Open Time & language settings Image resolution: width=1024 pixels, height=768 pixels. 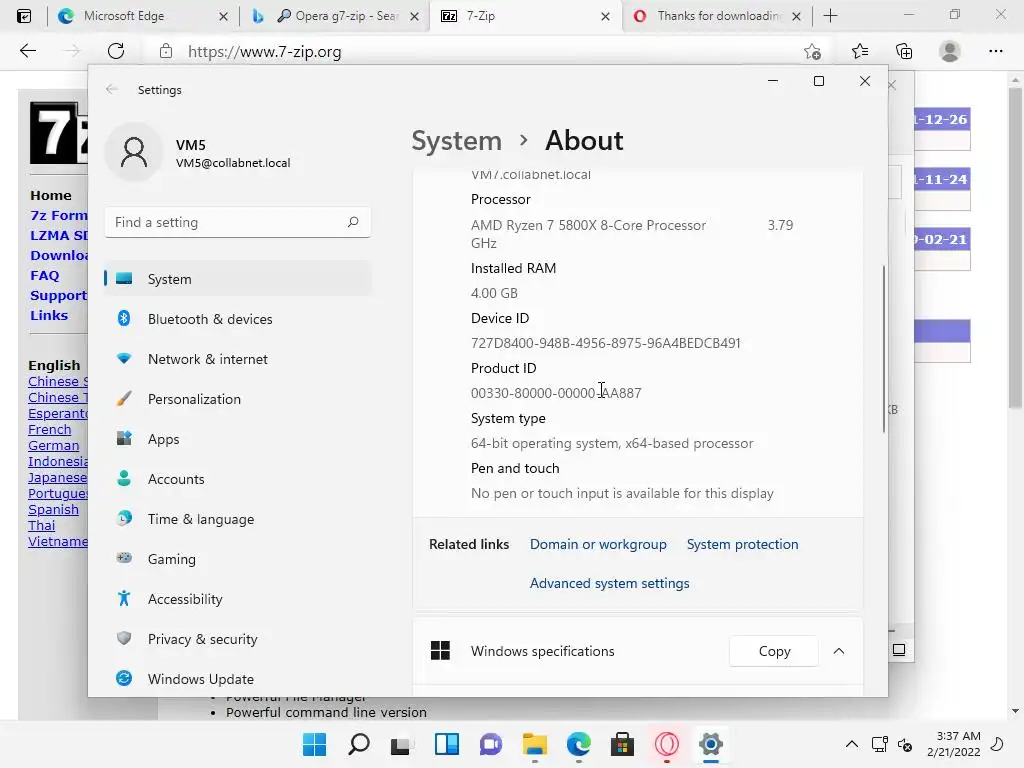(x=238, y=519)
